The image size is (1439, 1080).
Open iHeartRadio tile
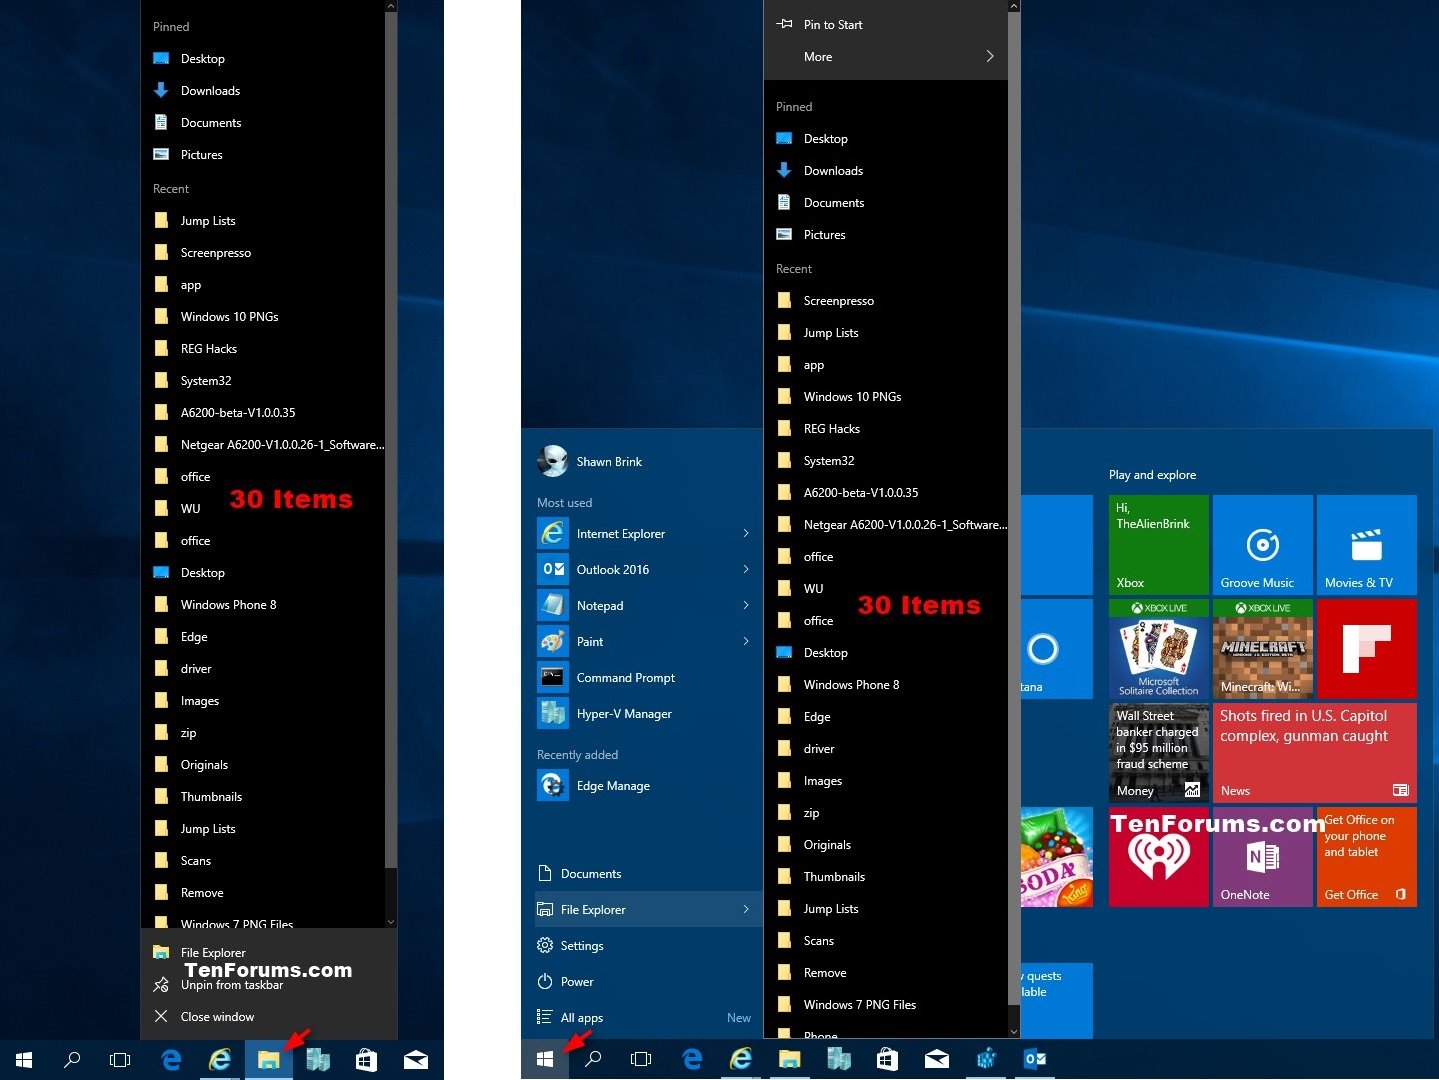click(1159, 857)
